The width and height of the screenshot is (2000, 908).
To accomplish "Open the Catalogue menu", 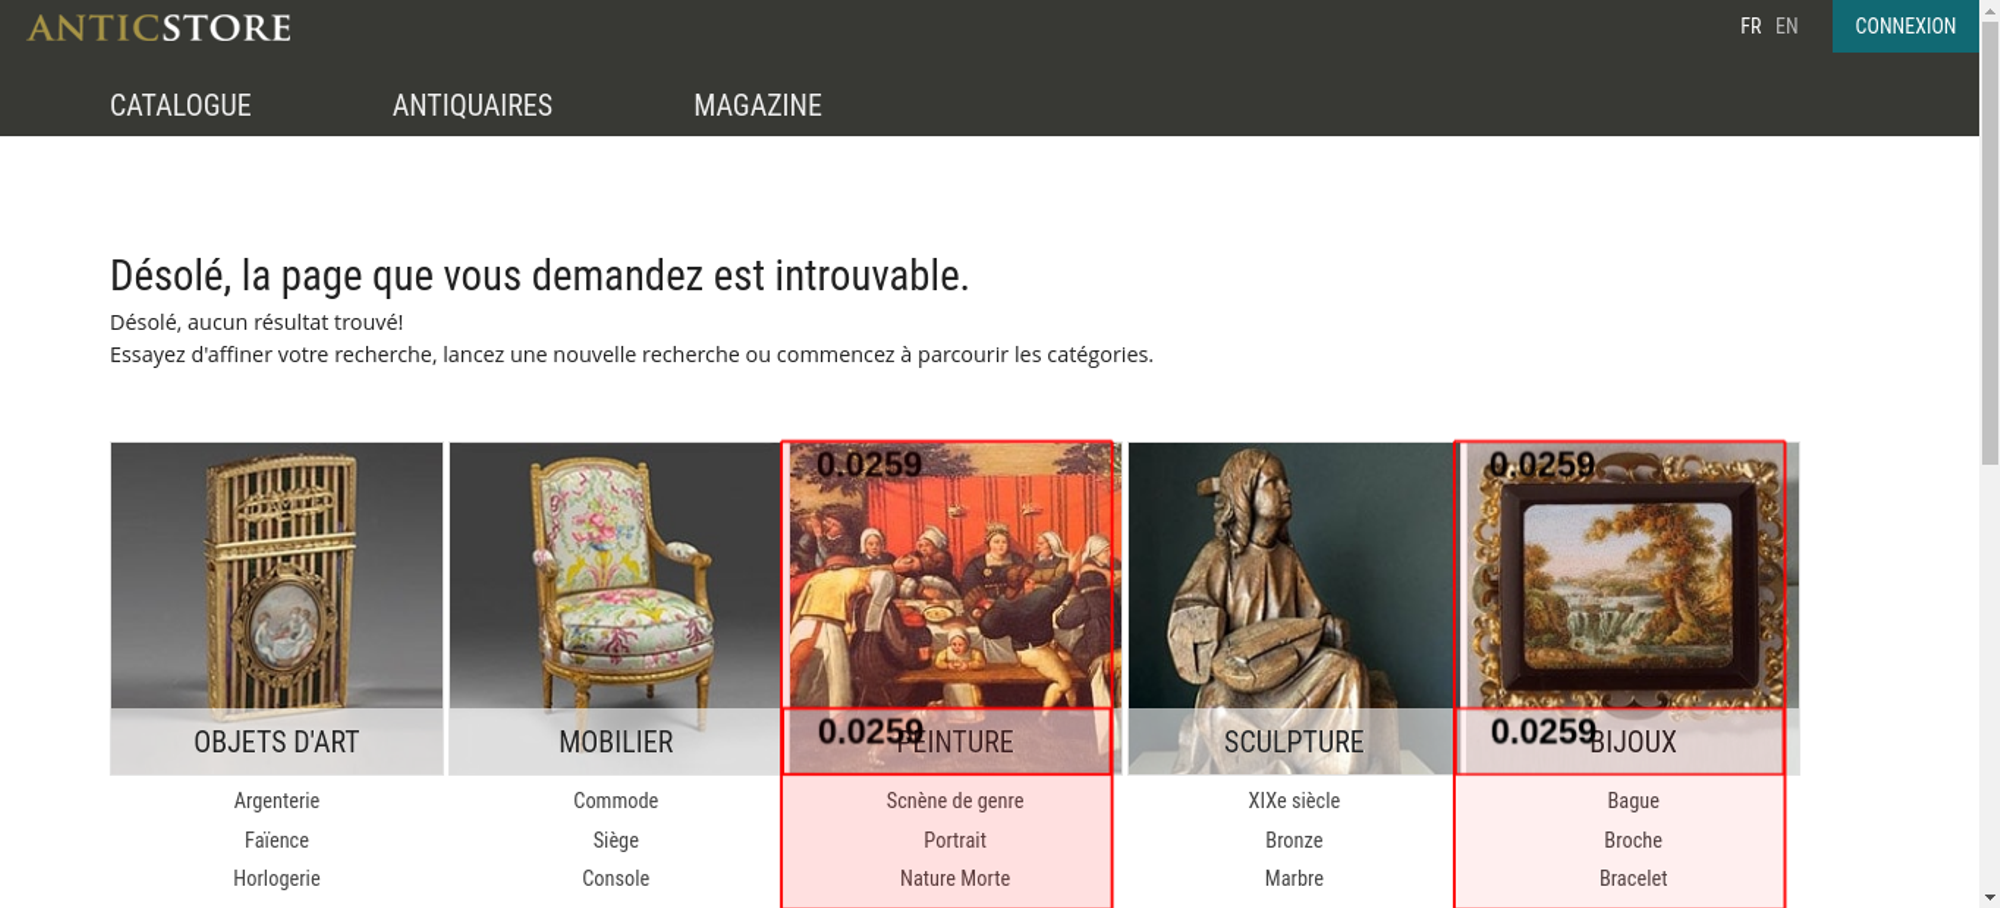I will 180,105.
